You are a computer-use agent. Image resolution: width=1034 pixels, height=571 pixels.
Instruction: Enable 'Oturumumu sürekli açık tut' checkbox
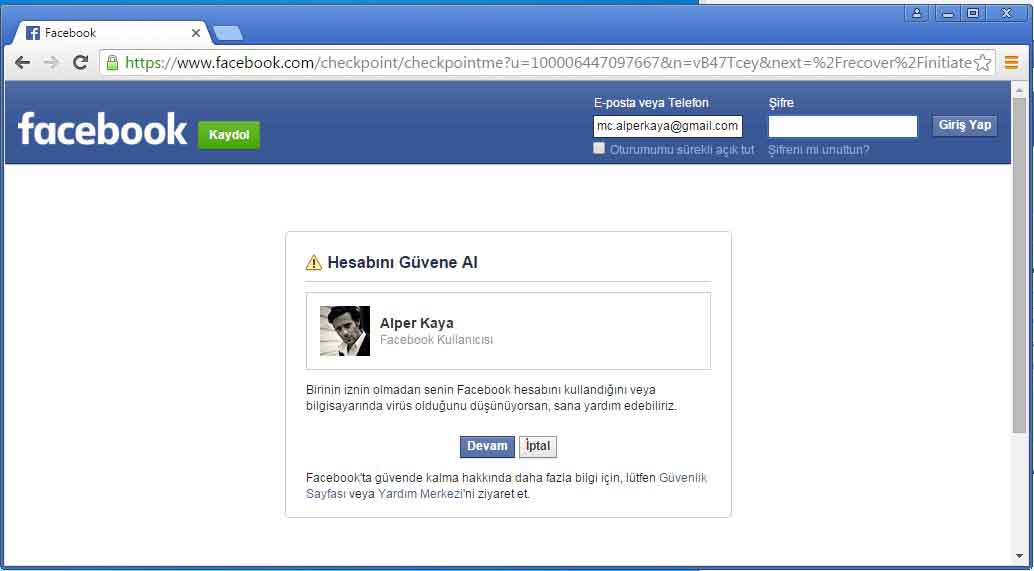[599, 148]
